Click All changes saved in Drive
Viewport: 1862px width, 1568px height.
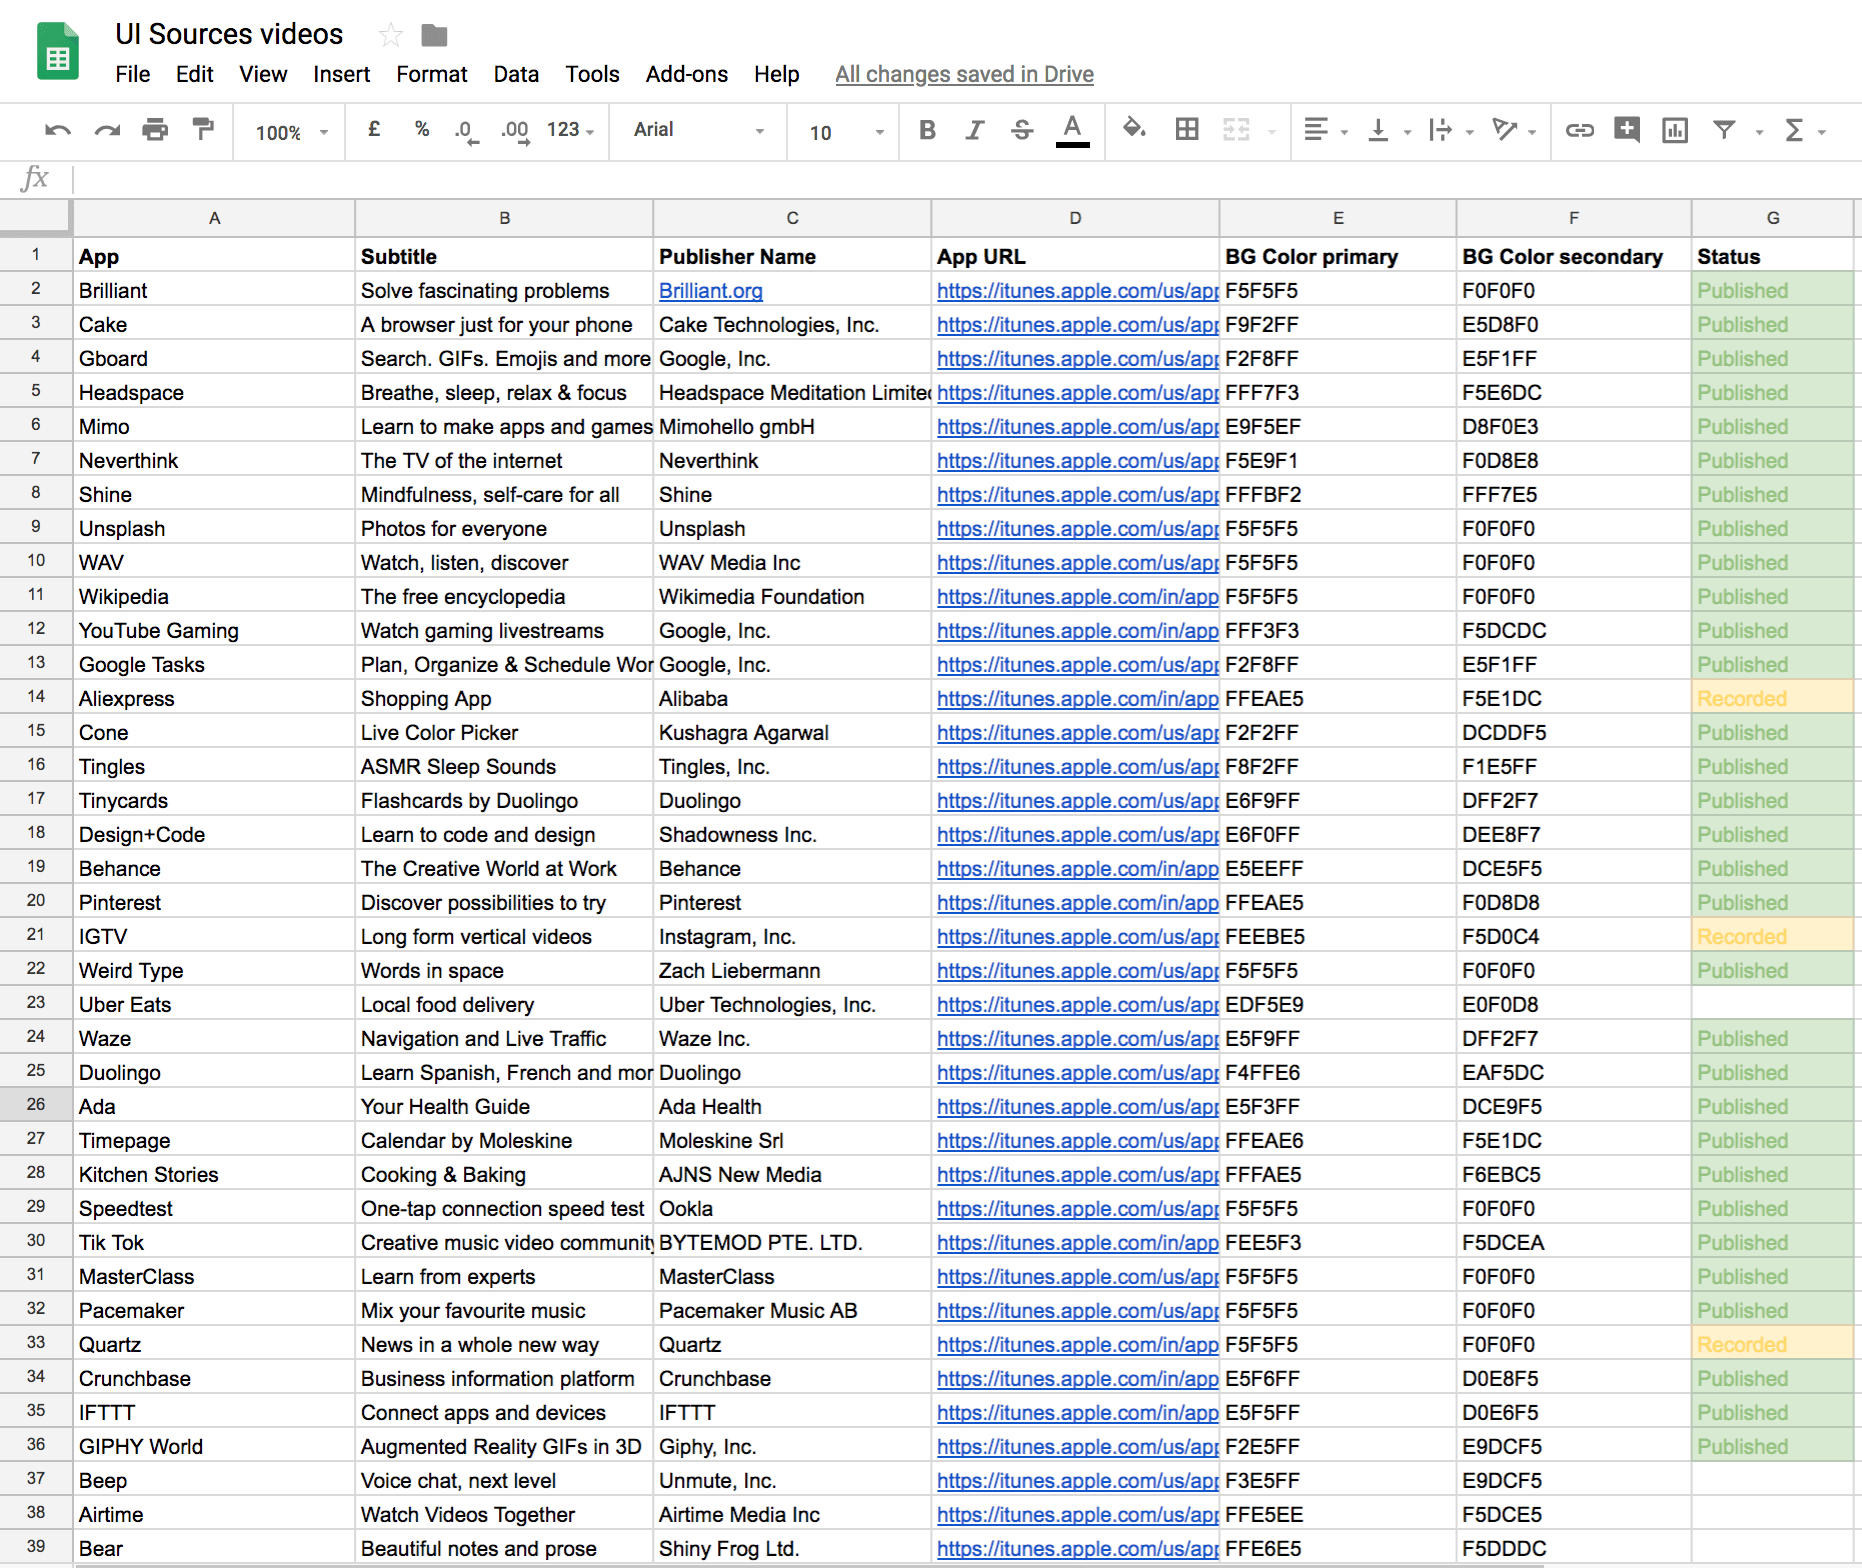(964, 74)
